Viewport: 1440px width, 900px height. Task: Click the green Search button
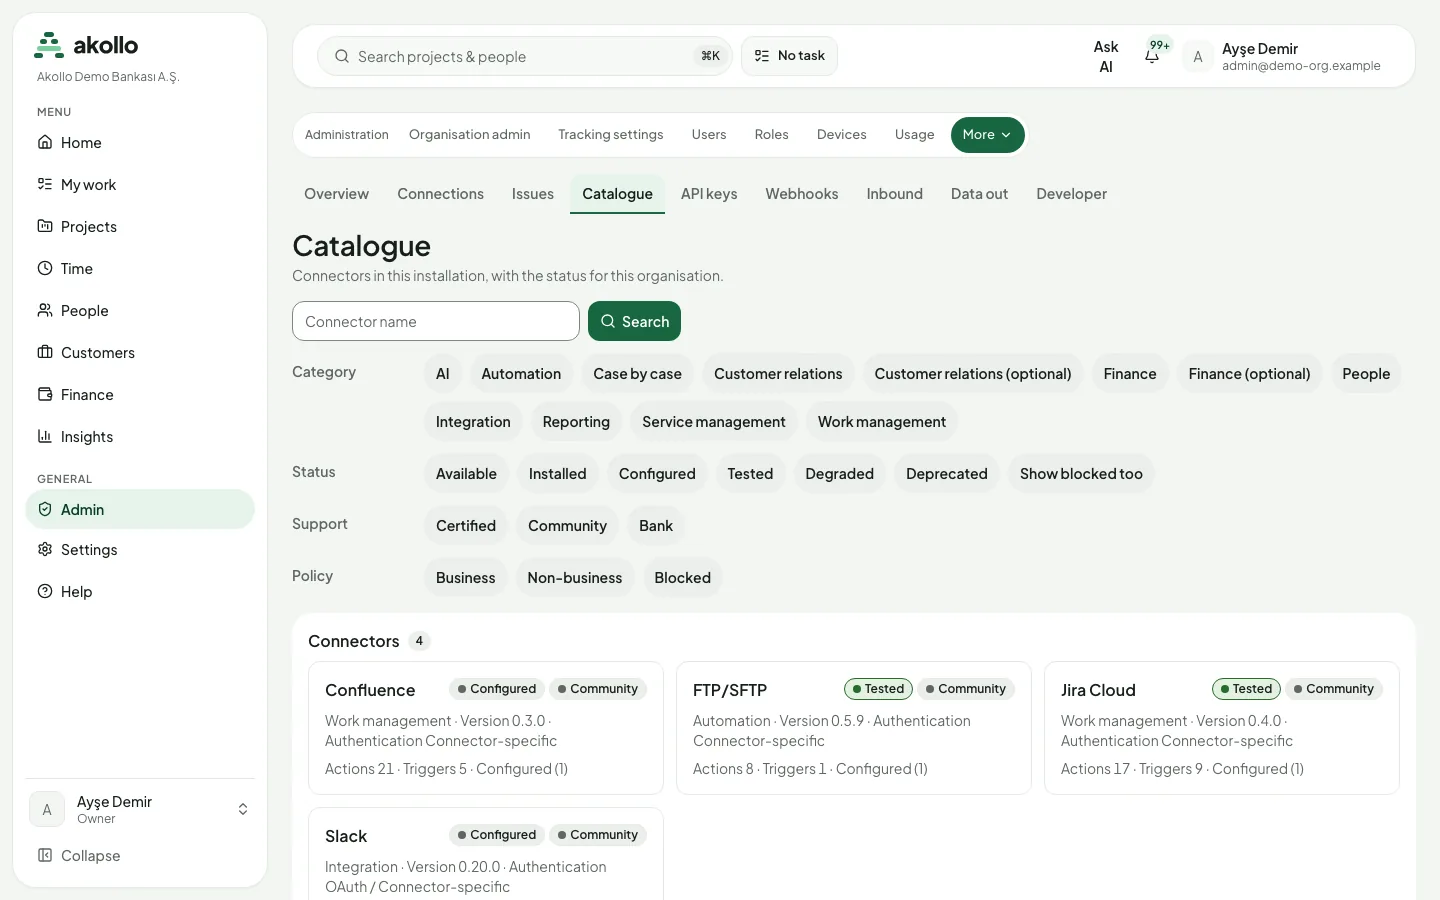coord(634,321)
